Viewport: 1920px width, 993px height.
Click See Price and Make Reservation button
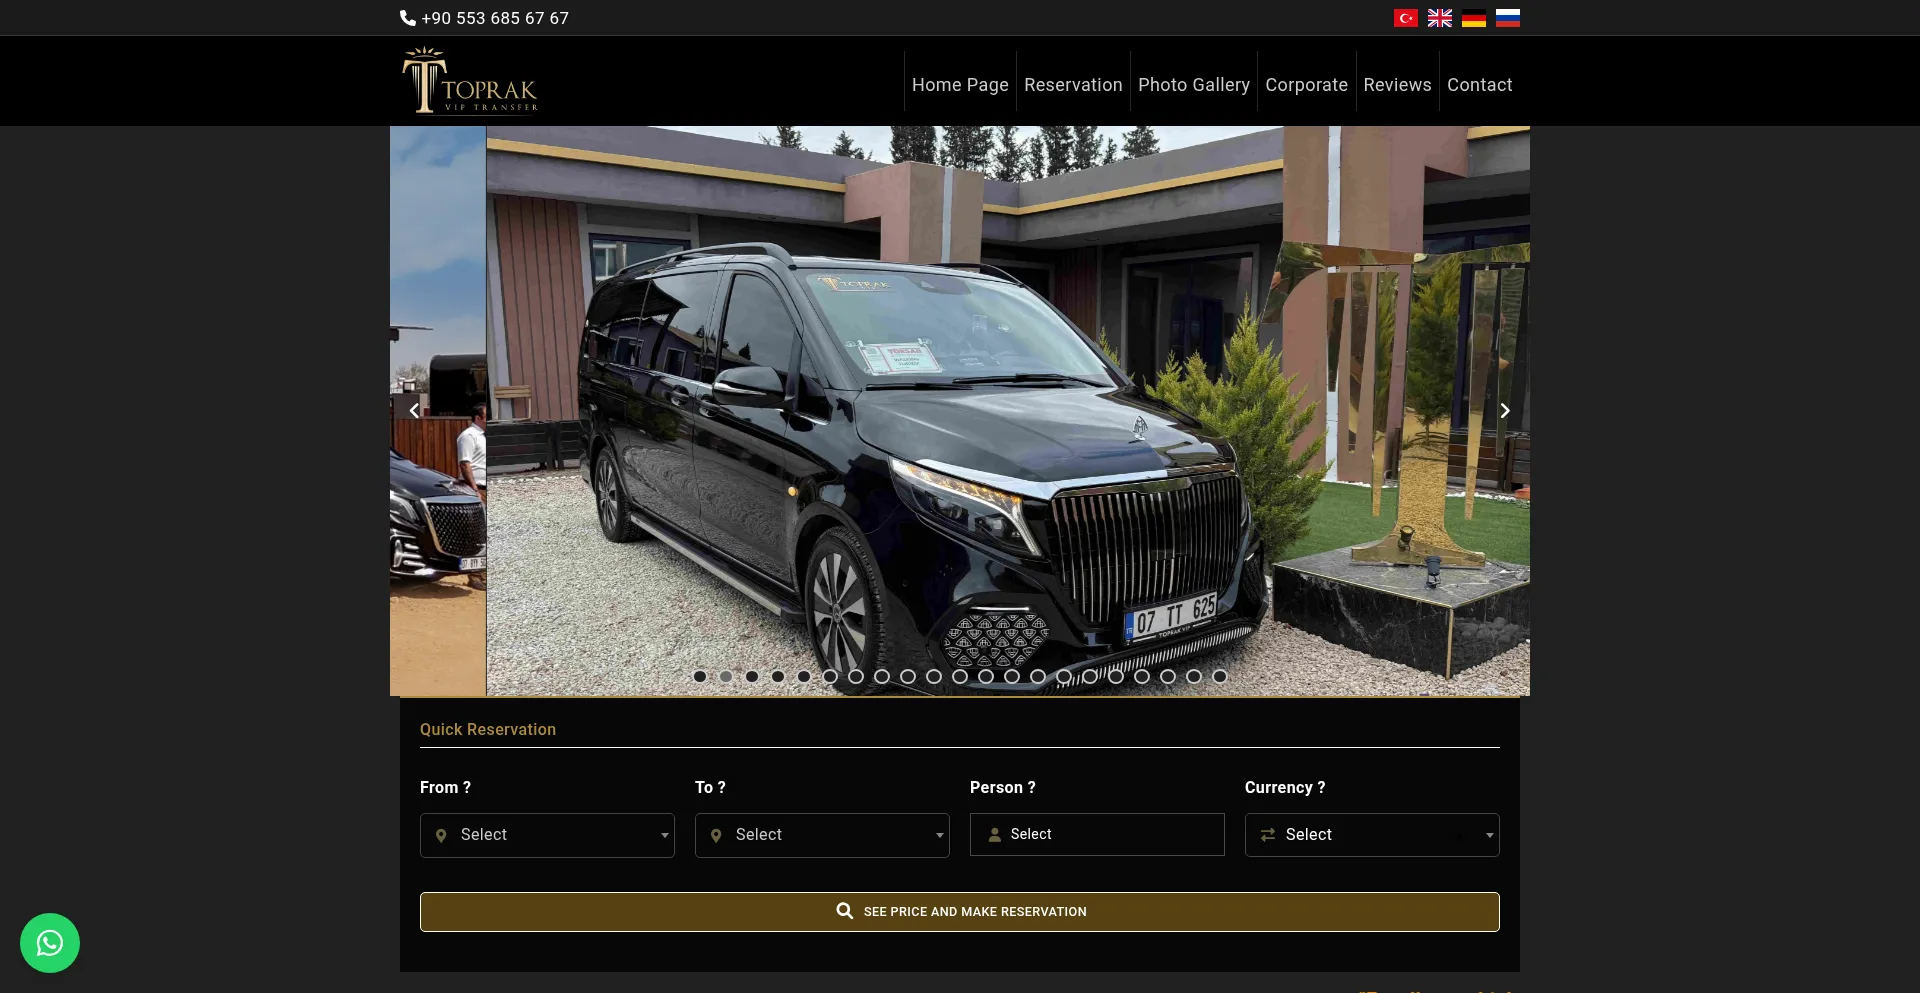960,912
